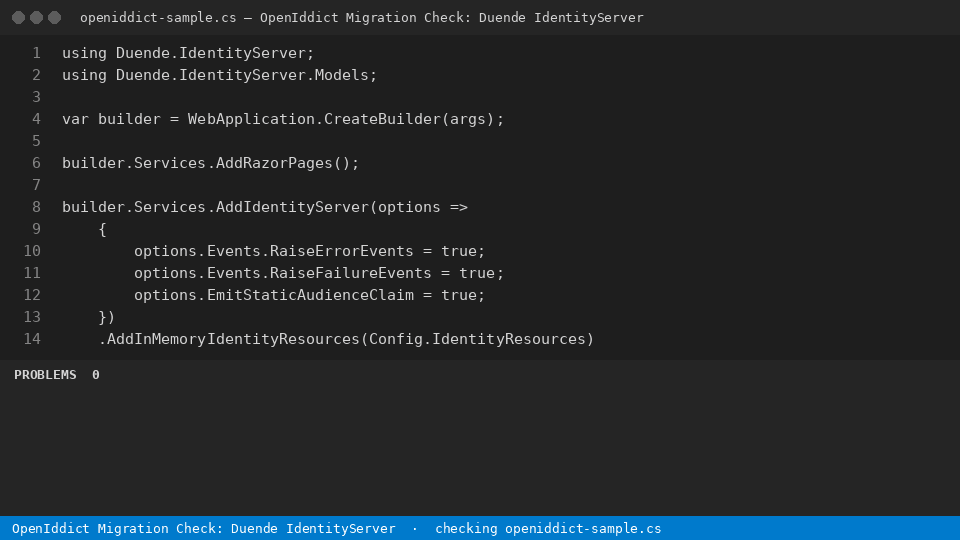
Task: Click the second window control dot
Action: pyautogui.click(x=37, y=18)
